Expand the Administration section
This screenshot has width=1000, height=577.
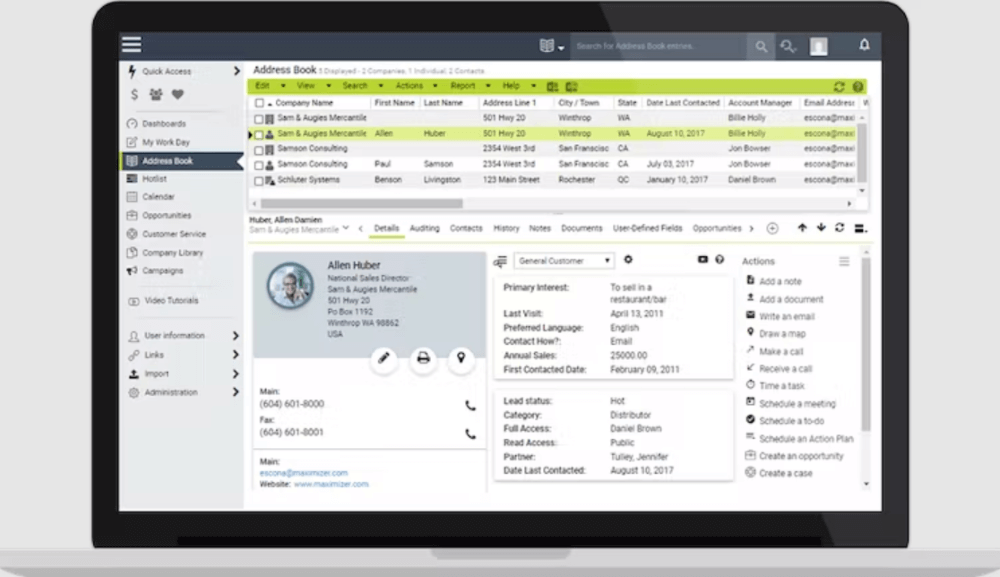(235, 392)
